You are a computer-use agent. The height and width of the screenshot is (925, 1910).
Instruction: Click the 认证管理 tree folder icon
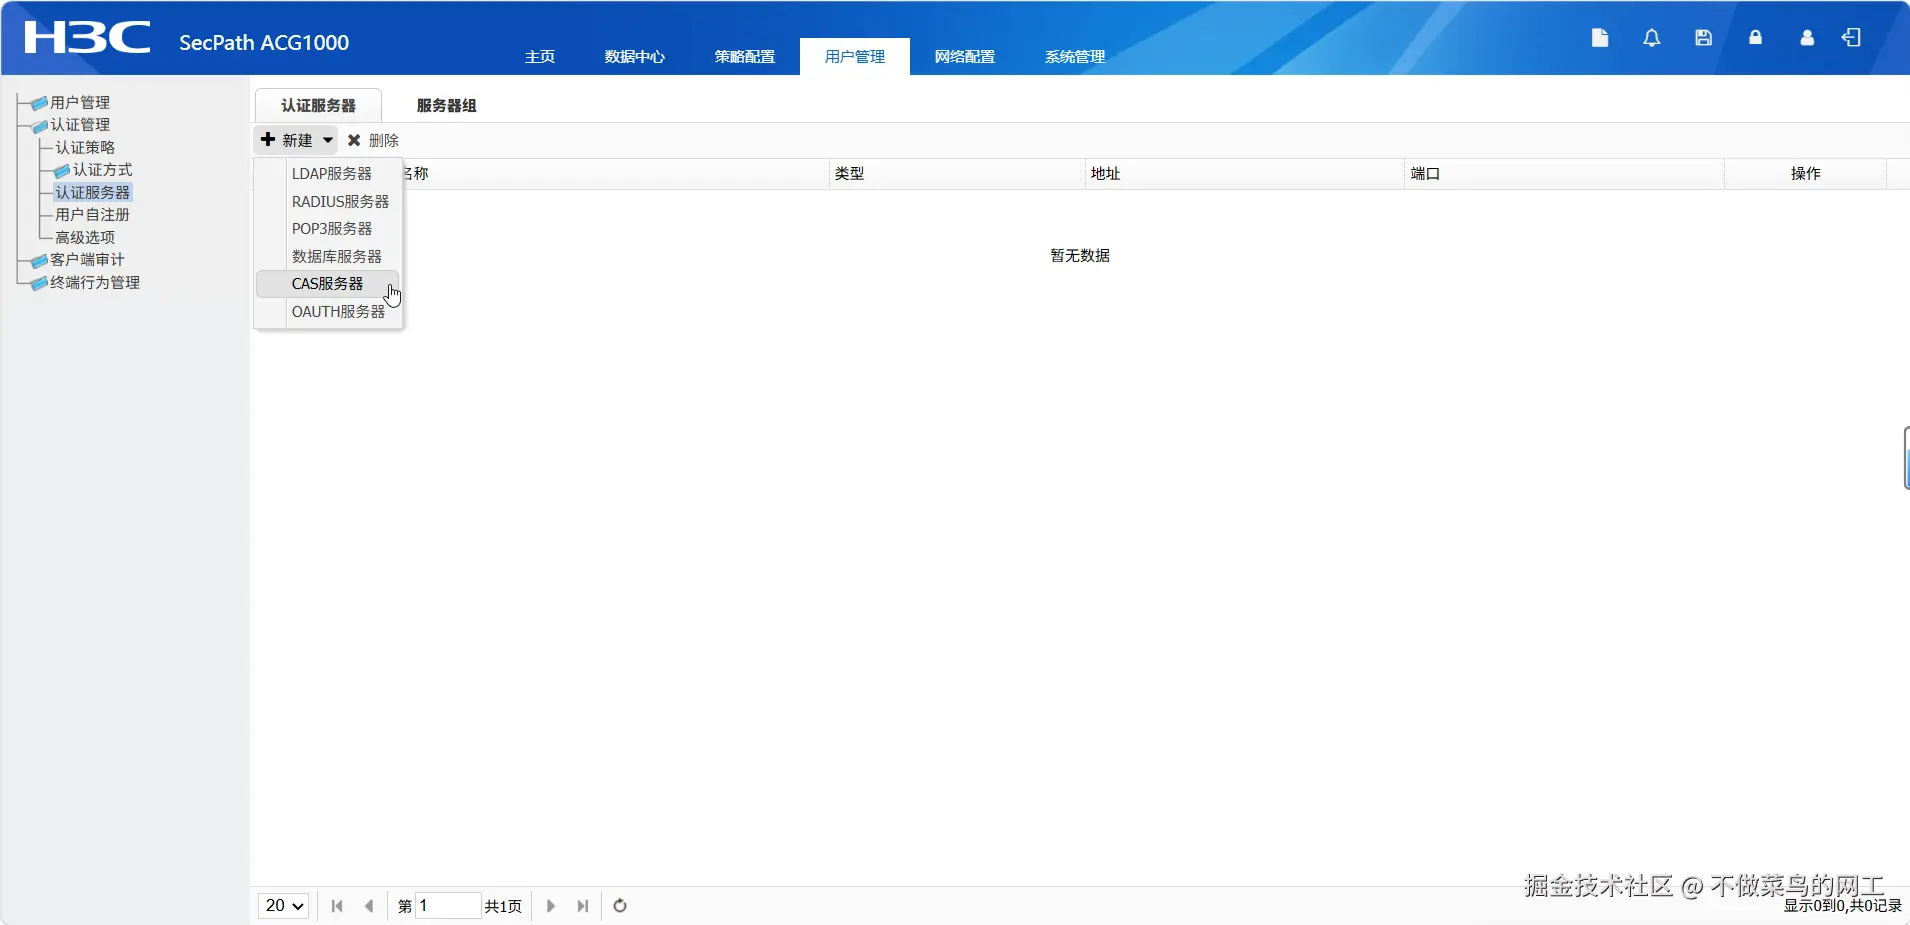pyautogui.click(x=39, y=126)
